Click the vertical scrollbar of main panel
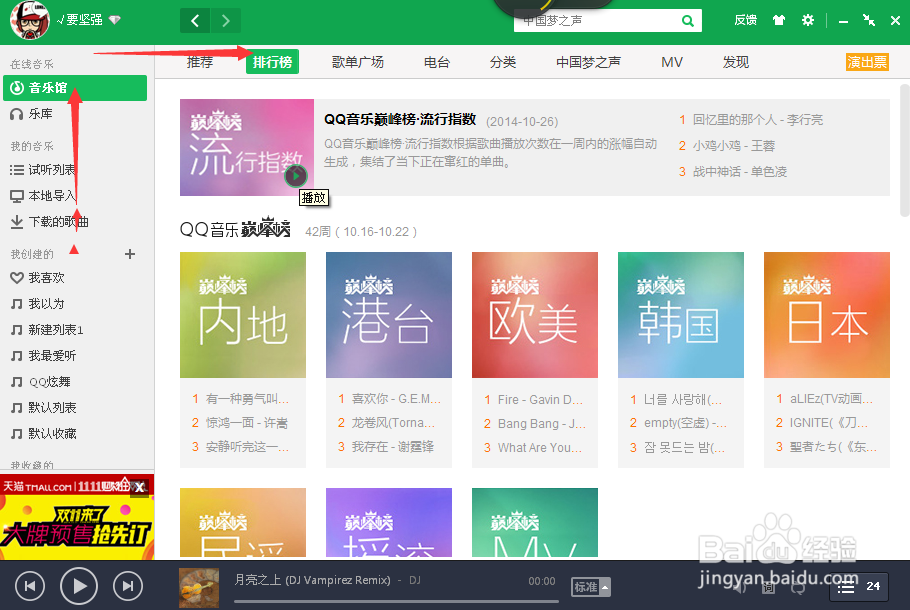Screen dimensions: 910x610 point(904,150)
